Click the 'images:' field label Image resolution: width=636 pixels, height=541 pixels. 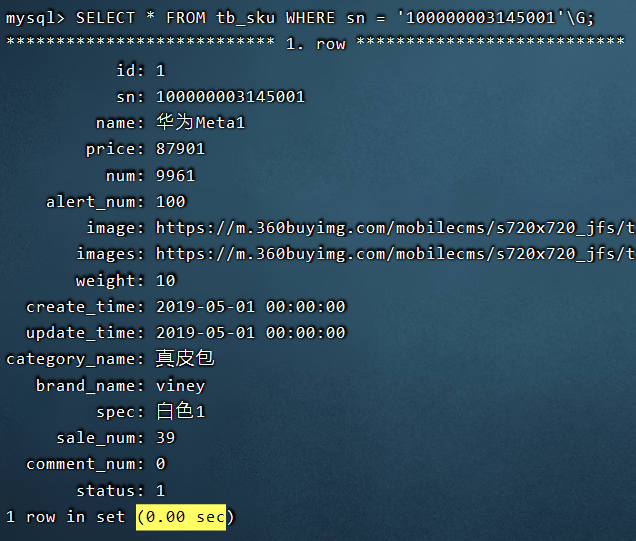click(110, 254)
